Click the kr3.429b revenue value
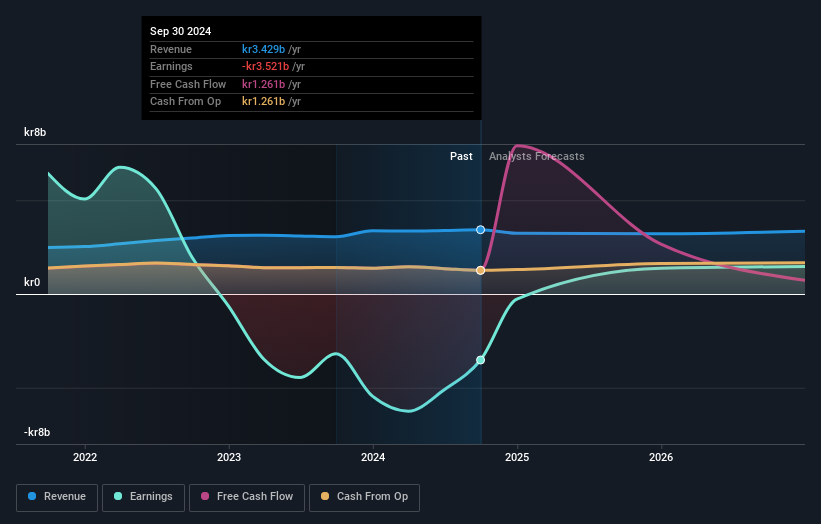 point(263,49)
